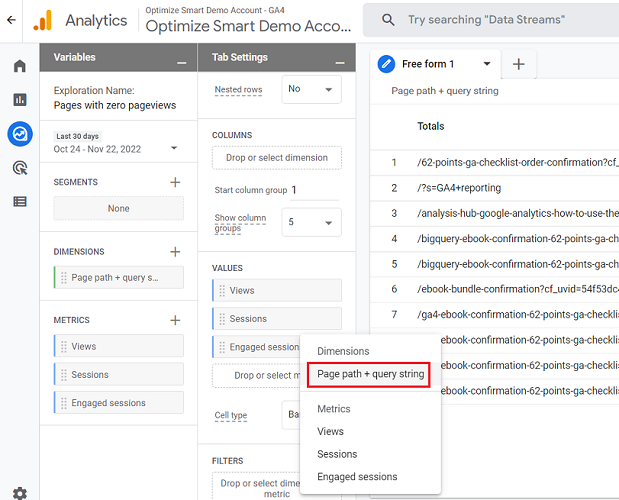Click Engaged sessions value in Tab Settings
The height and width of the screenshot is (500, 619).
point(257,347)
